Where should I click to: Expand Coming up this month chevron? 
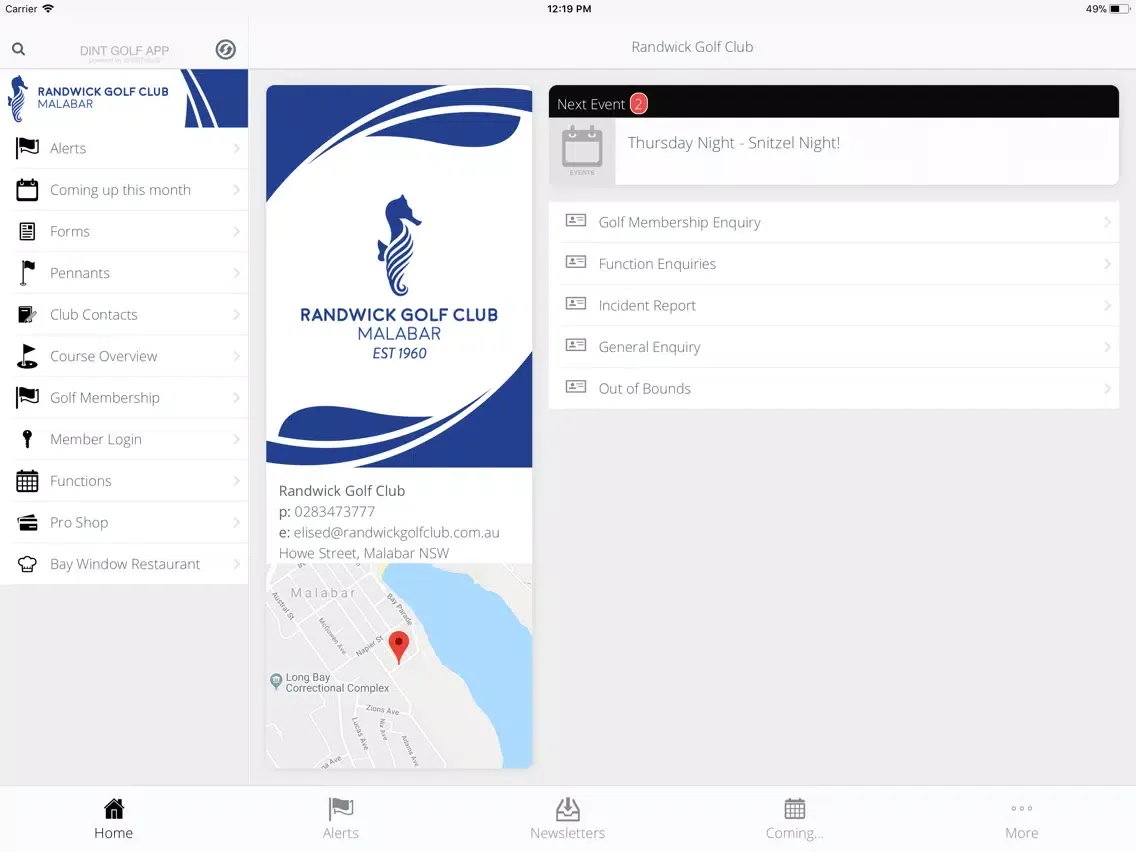click(236, 190)
